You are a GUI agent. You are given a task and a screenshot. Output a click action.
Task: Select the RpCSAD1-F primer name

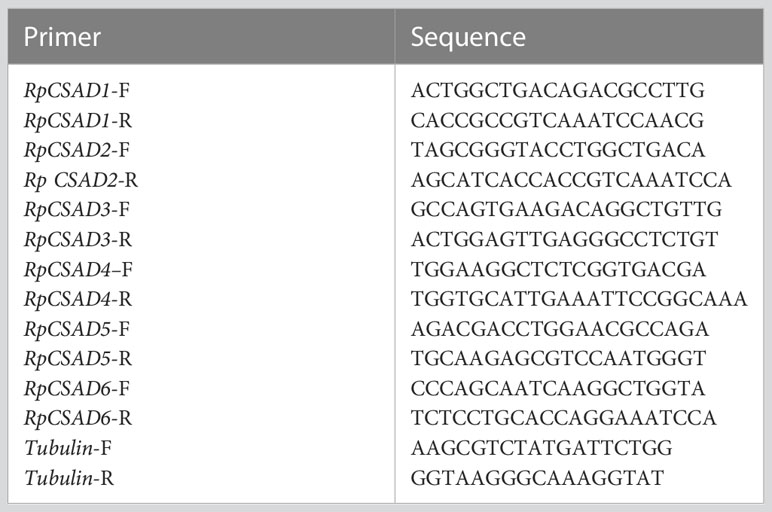(x=77, y=91)
